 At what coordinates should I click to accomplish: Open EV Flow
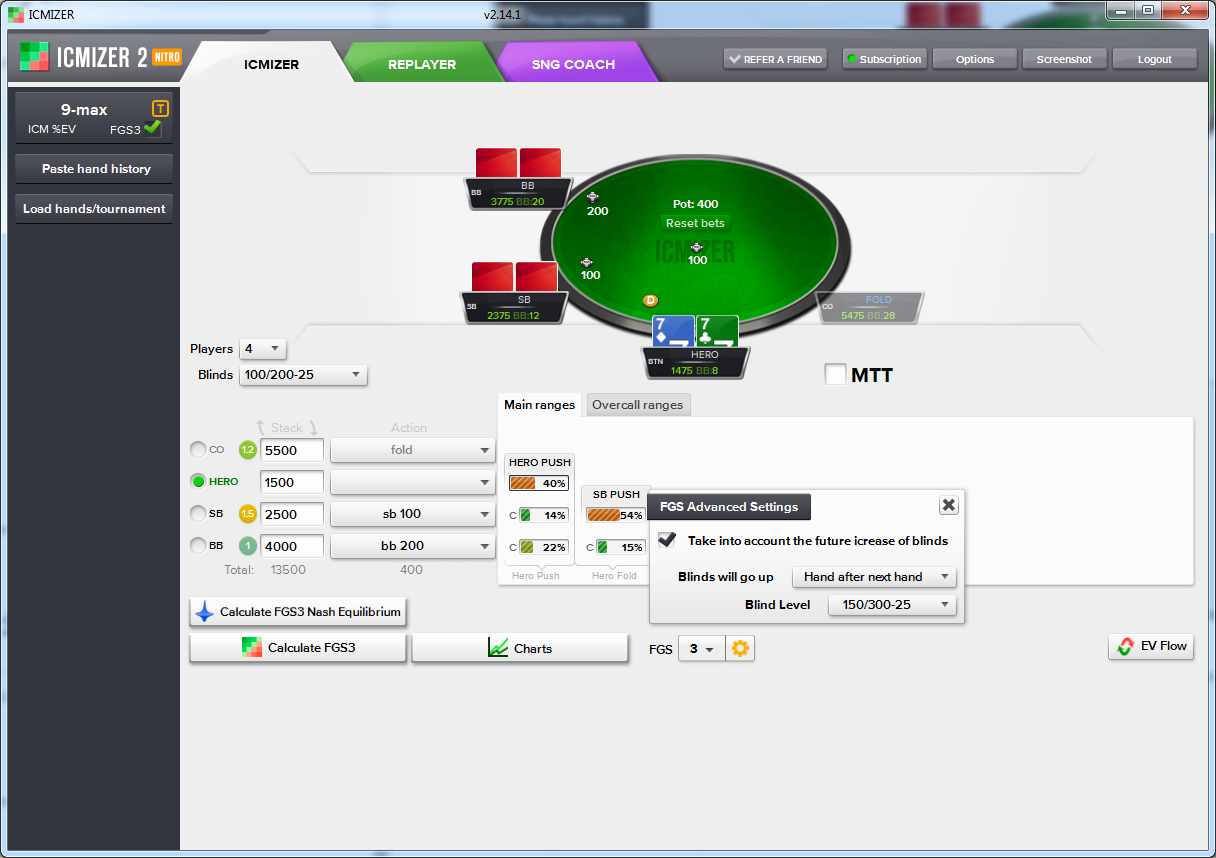coord(1151,646)
